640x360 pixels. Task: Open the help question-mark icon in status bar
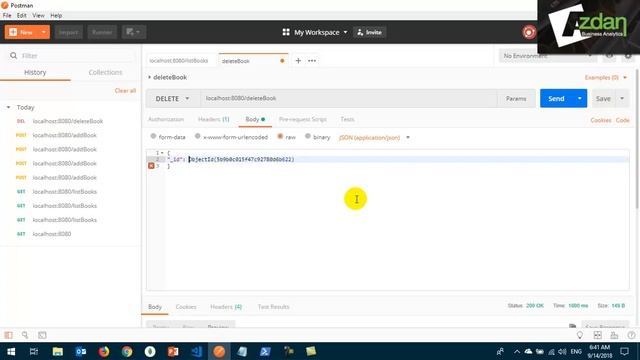pyautogui.click(x=631, y=335)
